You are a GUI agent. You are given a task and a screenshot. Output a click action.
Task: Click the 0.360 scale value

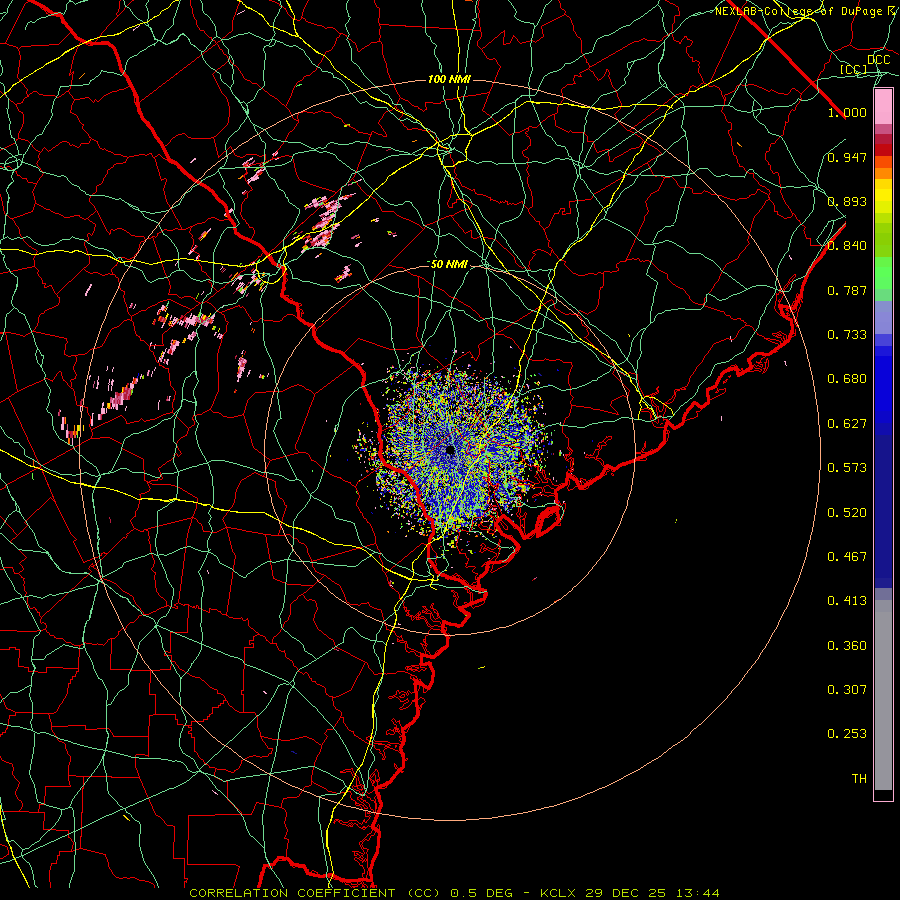[847, 646]
